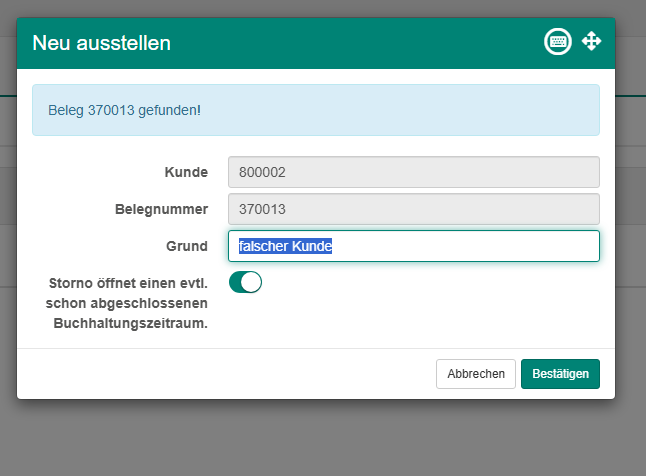The width and height of the screenshot is (646, 476).
Task: Click the move dialog arrows icon
Action: click(591, 42)
